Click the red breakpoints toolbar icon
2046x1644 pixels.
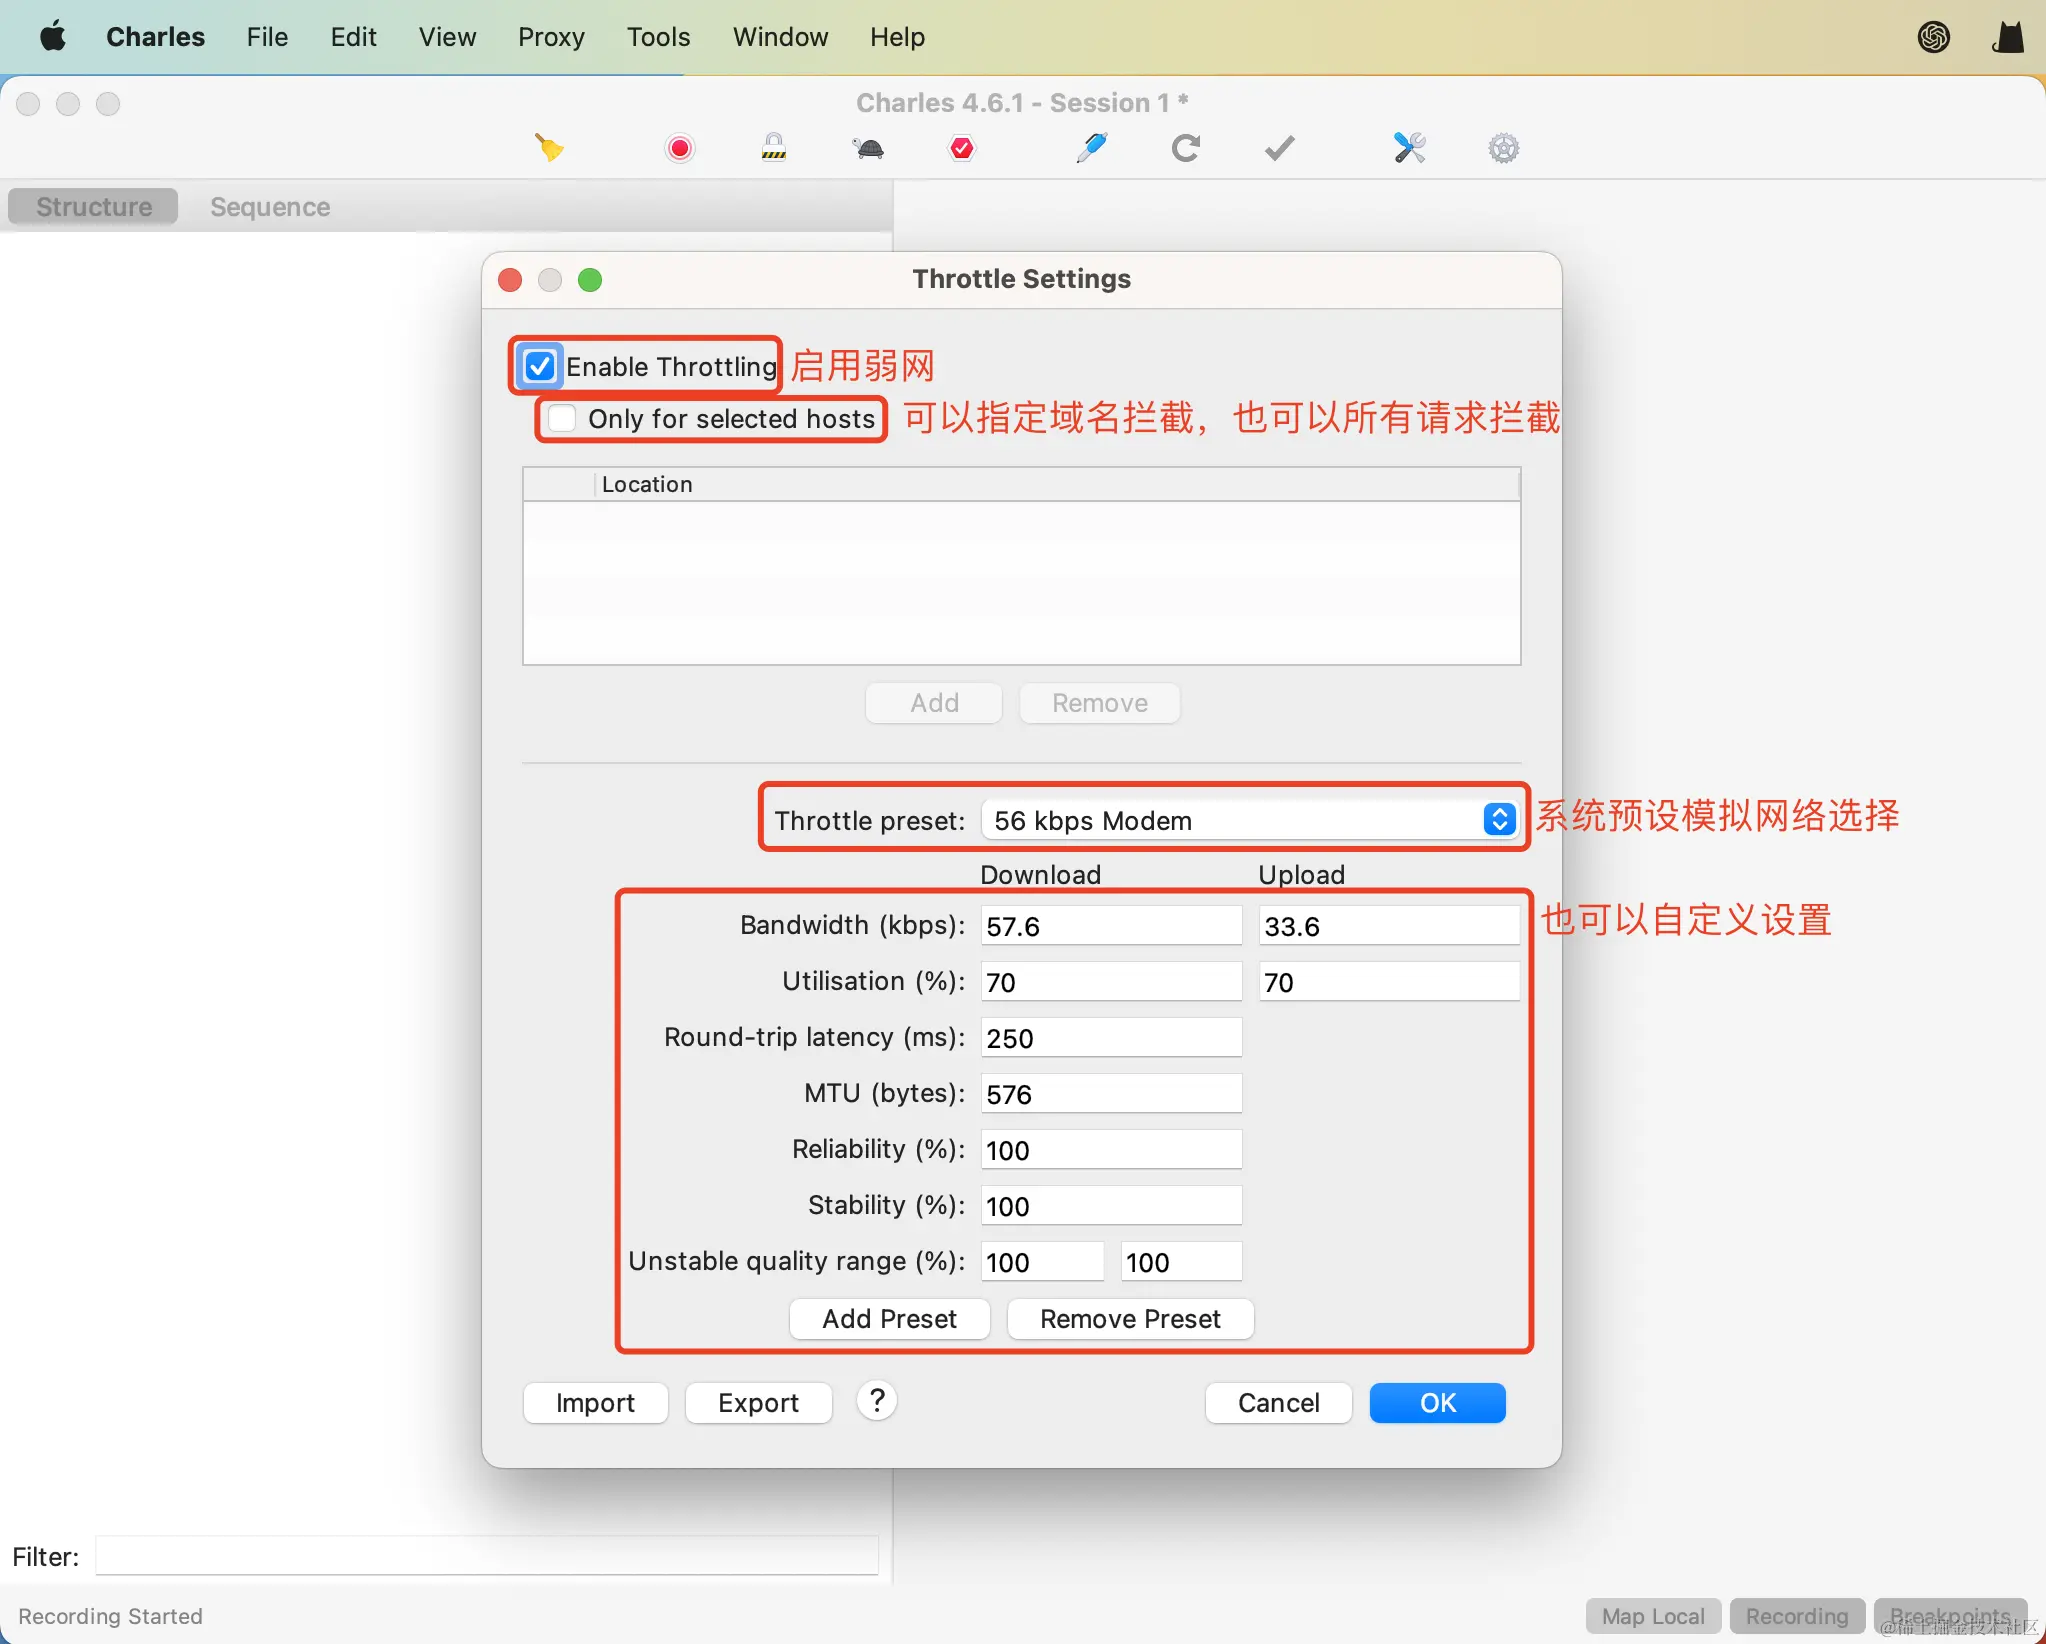pos(961,148)
